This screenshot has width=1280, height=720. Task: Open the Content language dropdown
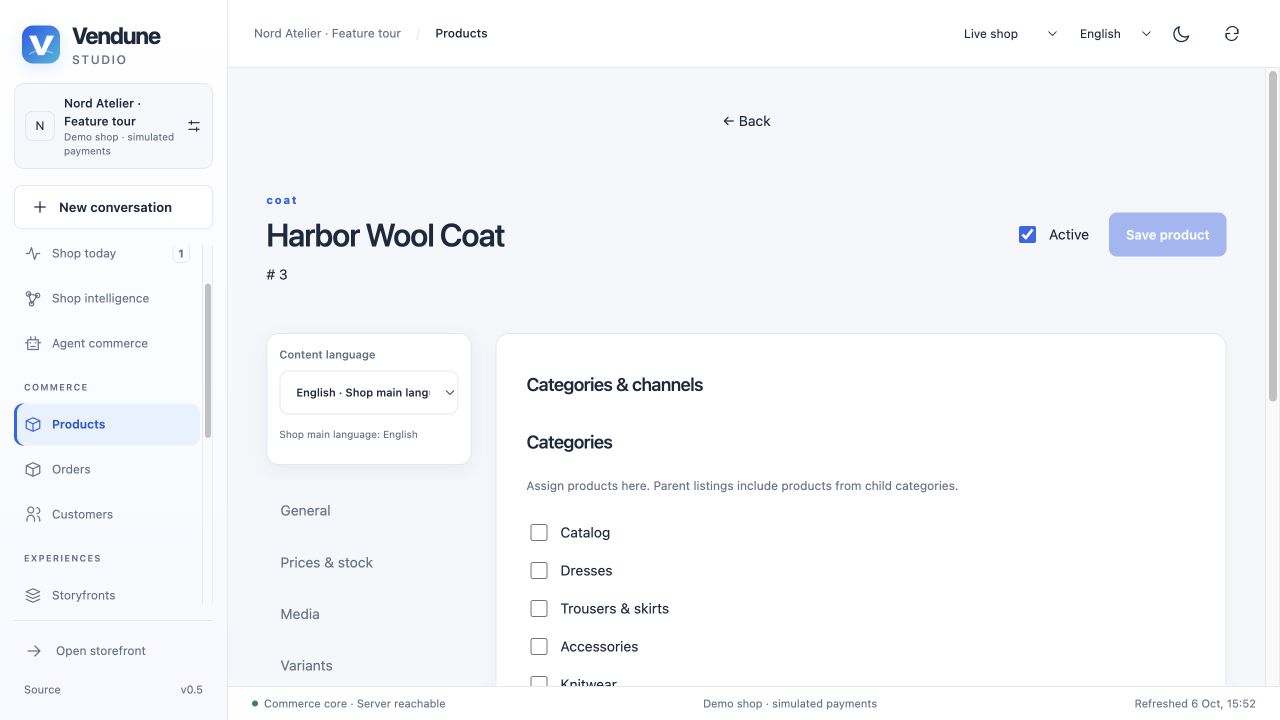pos(369,393)
